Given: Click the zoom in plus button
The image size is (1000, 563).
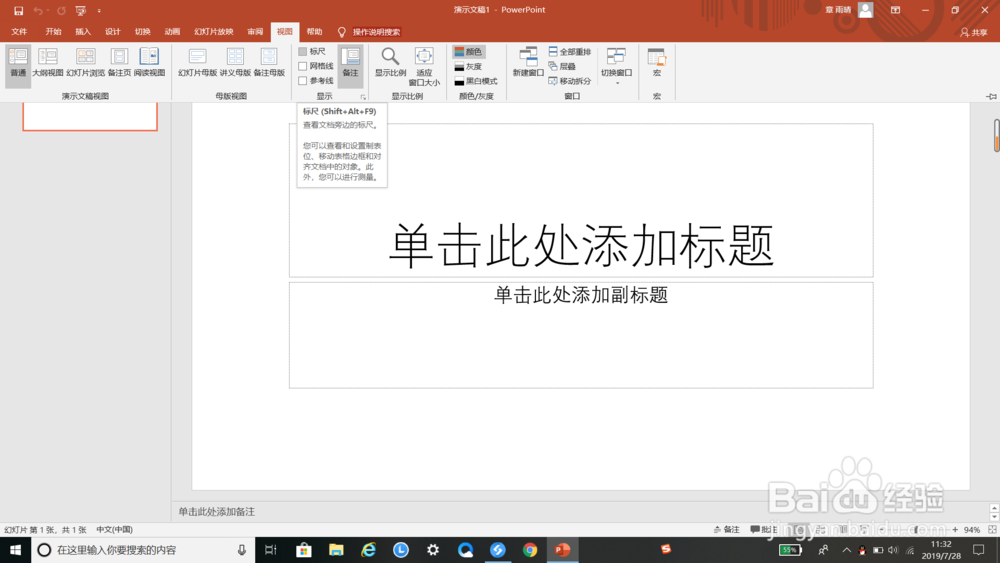Looking at the screenshot, I should pos(955,529).
